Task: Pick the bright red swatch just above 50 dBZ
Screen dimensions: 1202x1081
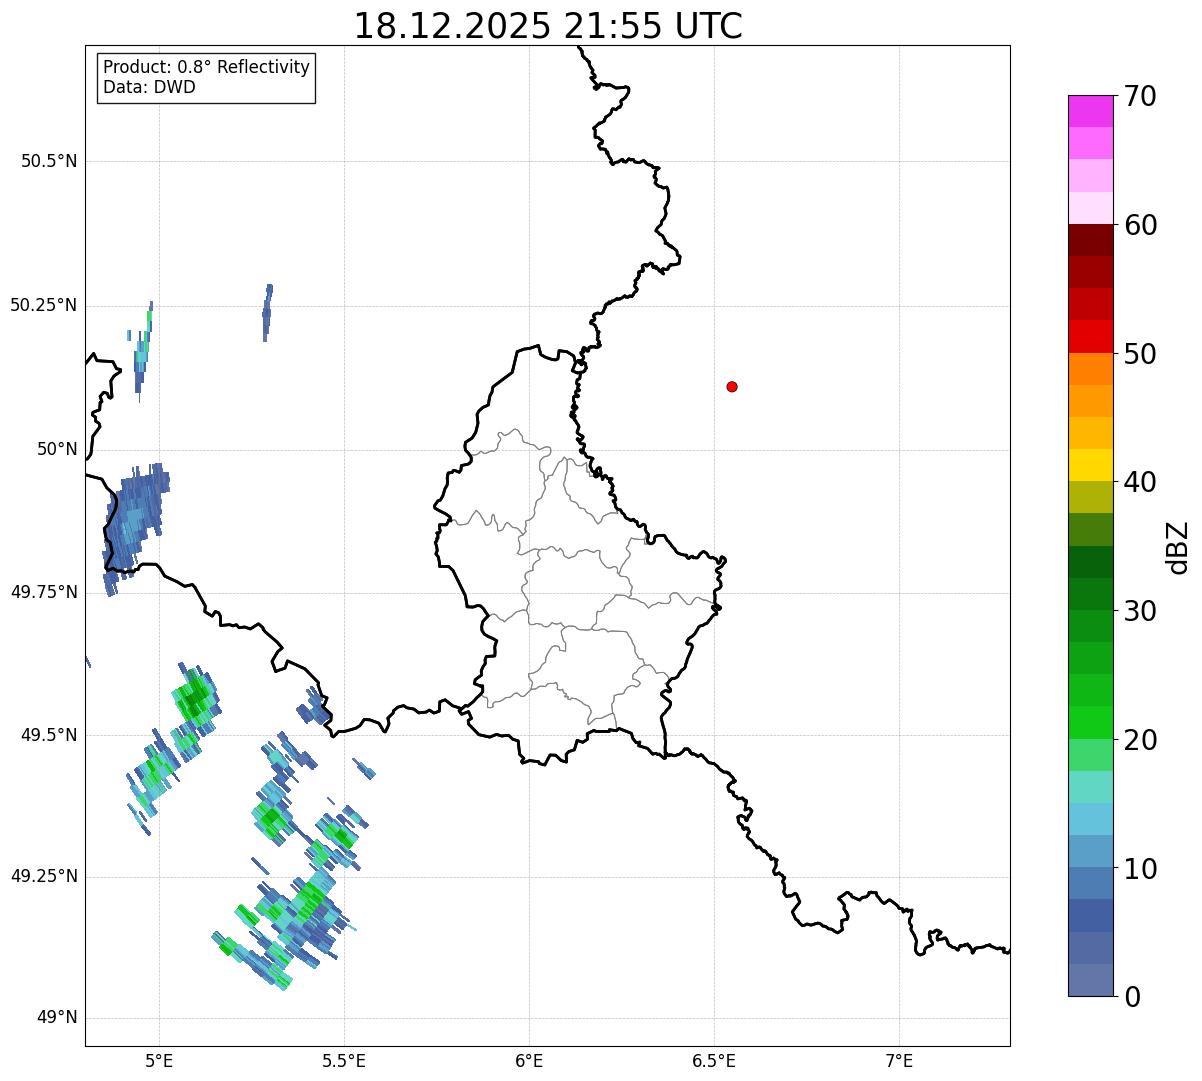Action: (x=1090, y=336)
